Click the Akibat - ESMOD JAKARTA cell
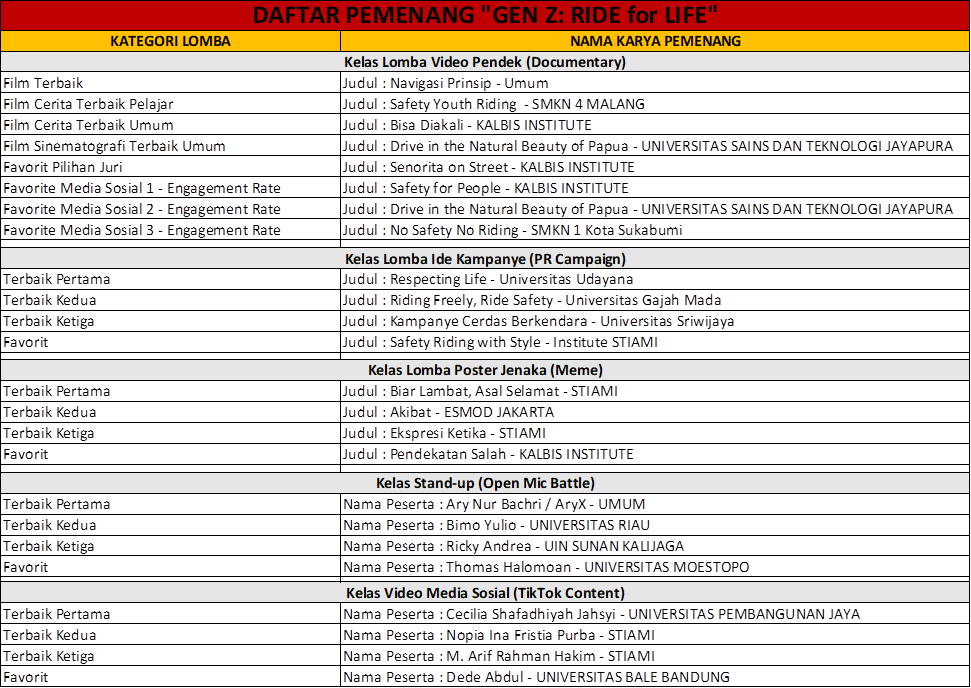 click(655, 412)
